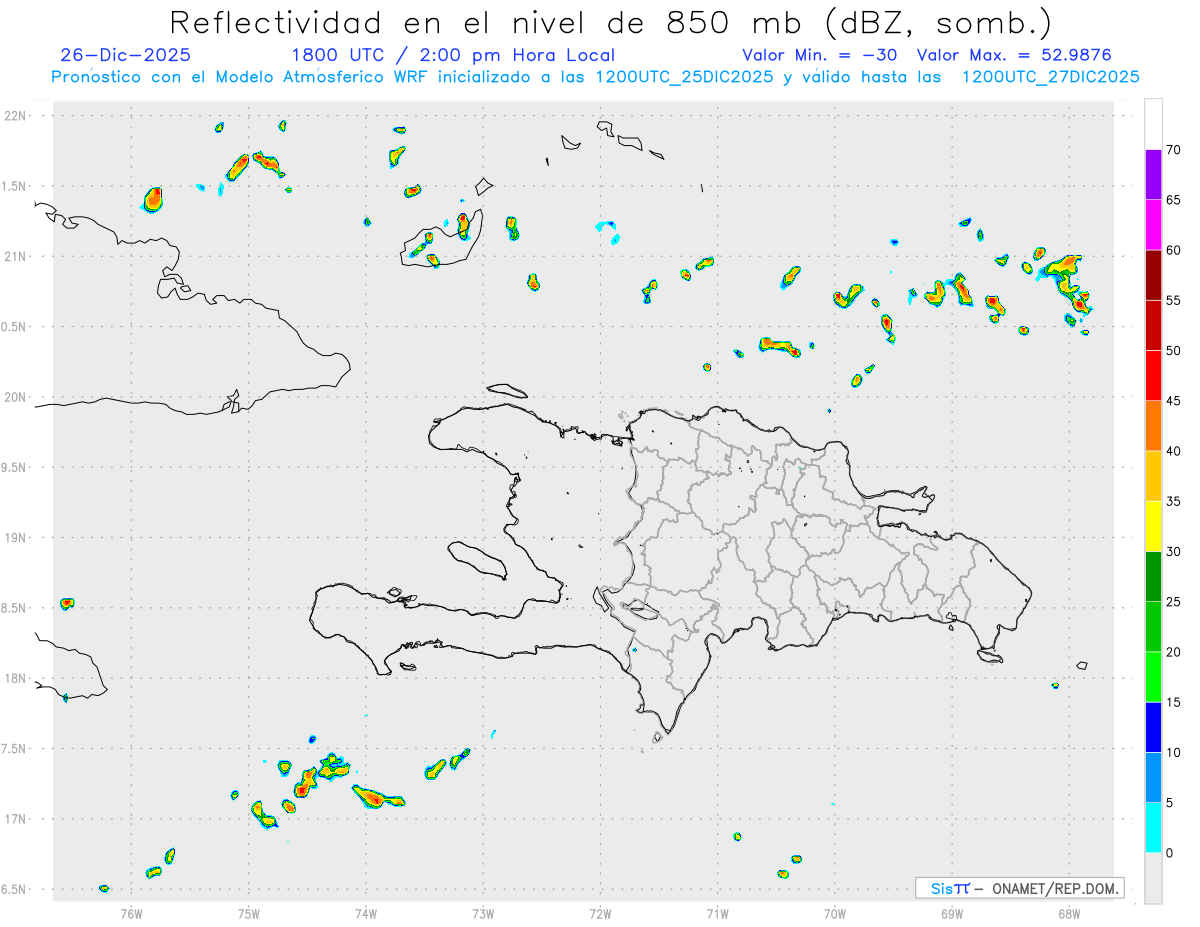The height and width of the screenshot is (927, 1200).
Task: Click the colorbar label '25'
Action: tap(1174, 602)
